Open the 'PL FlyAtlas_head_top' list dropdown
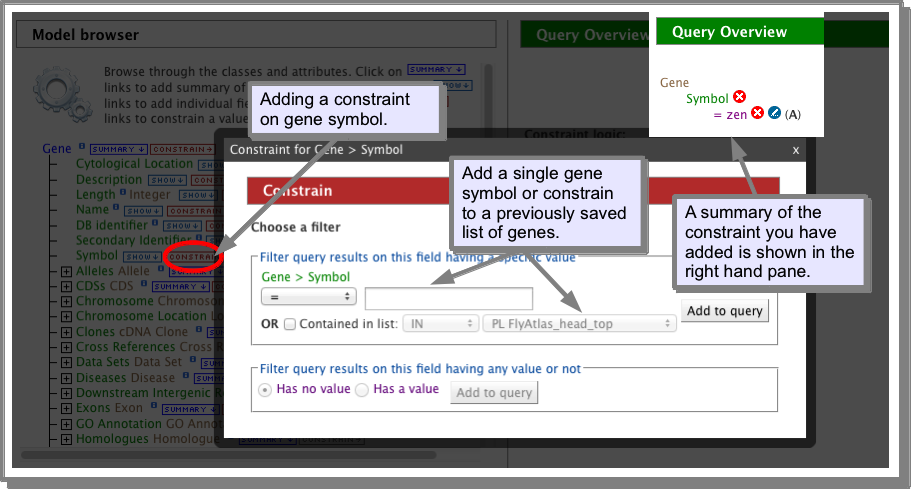This screenshot has height=489, width=911. (579, 323)
